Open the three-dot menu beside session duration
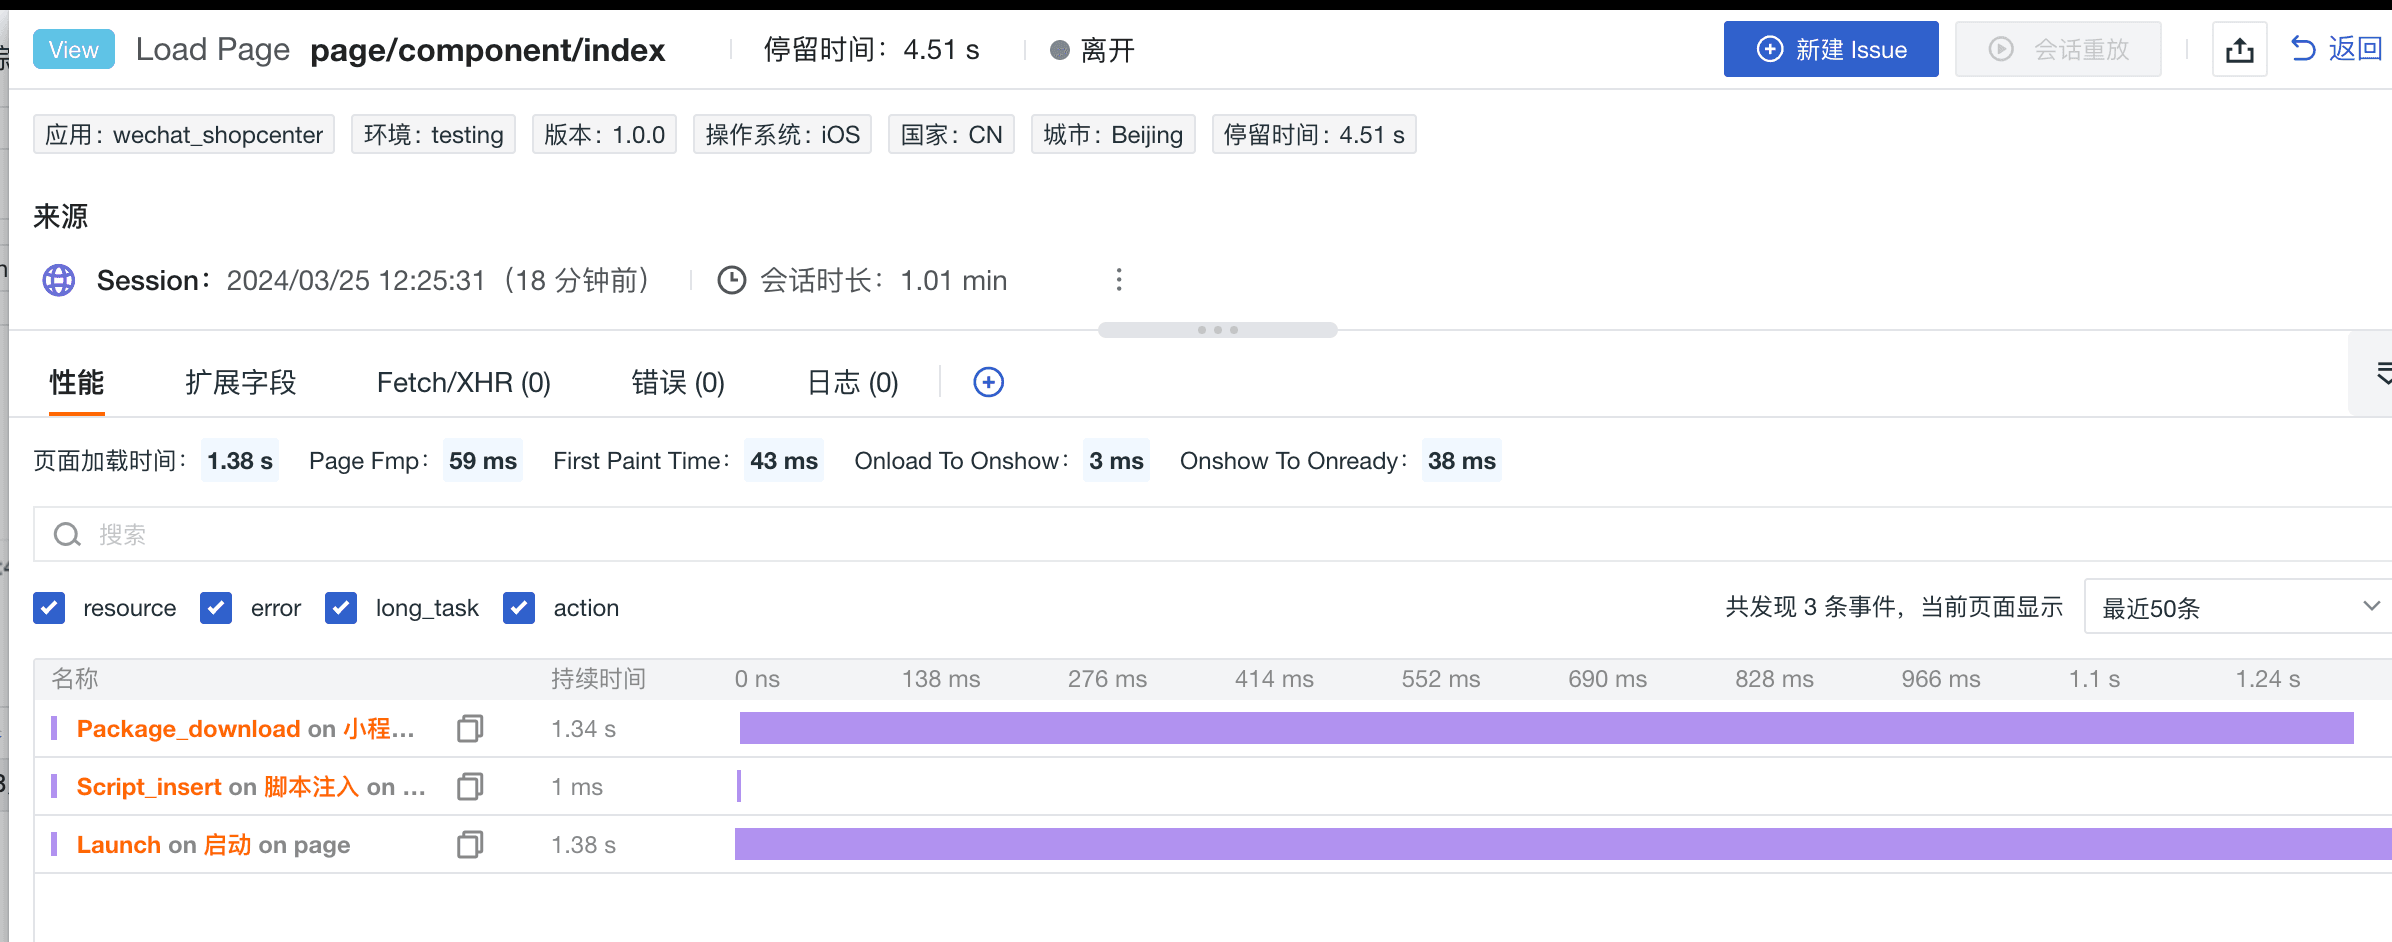The width and height of the screenshot is (2392, 942). pyautogui.click(x=1119, y=280)
